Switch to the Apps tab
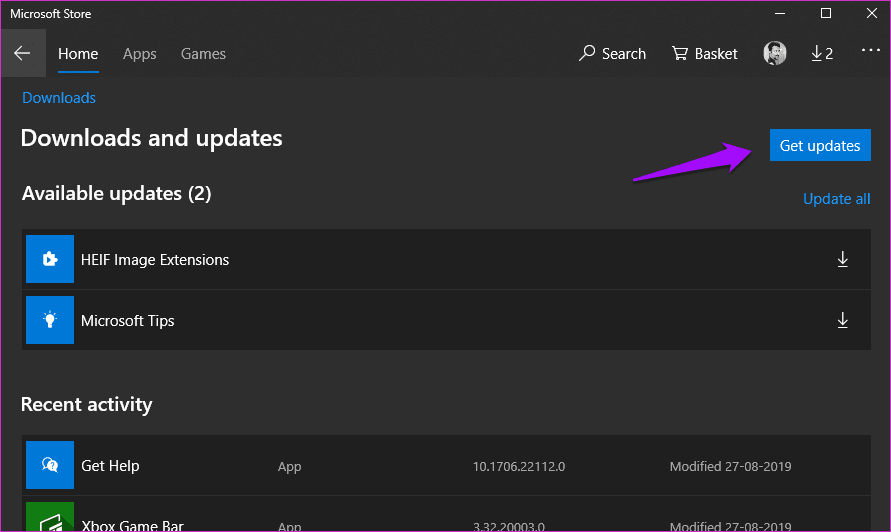Screen dimensions: 891x532 pos(140,54)
